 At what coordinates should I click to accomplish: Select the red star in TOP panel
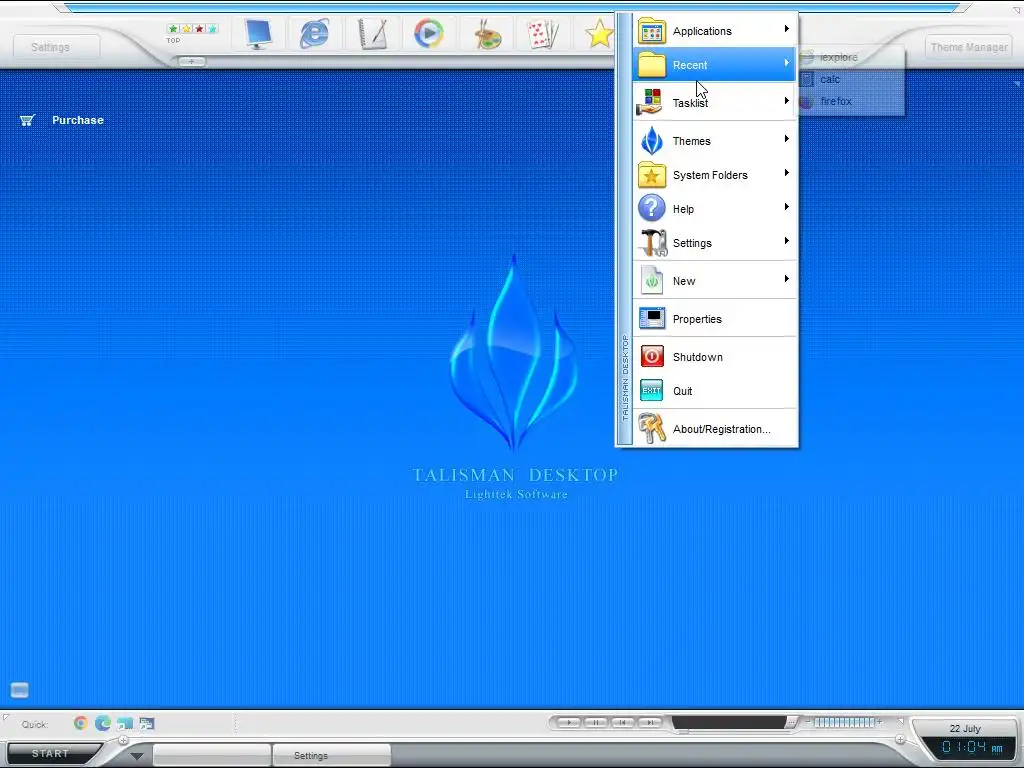[x=199, y=29]
